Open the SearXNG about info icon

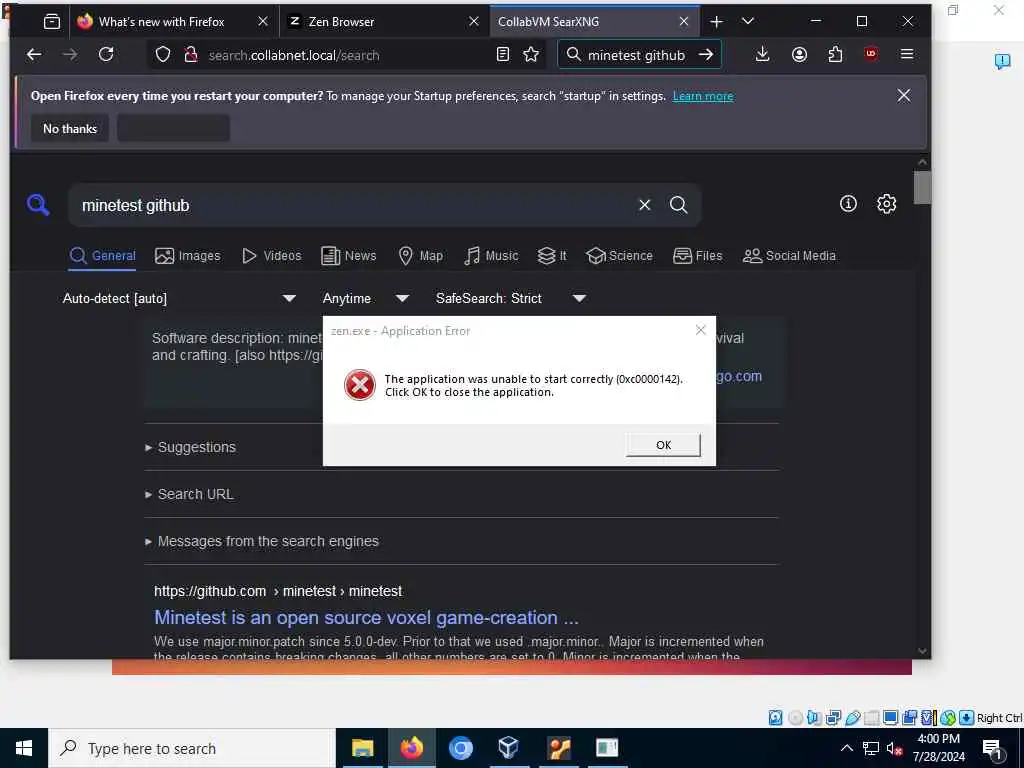click(x=848, y=204)
